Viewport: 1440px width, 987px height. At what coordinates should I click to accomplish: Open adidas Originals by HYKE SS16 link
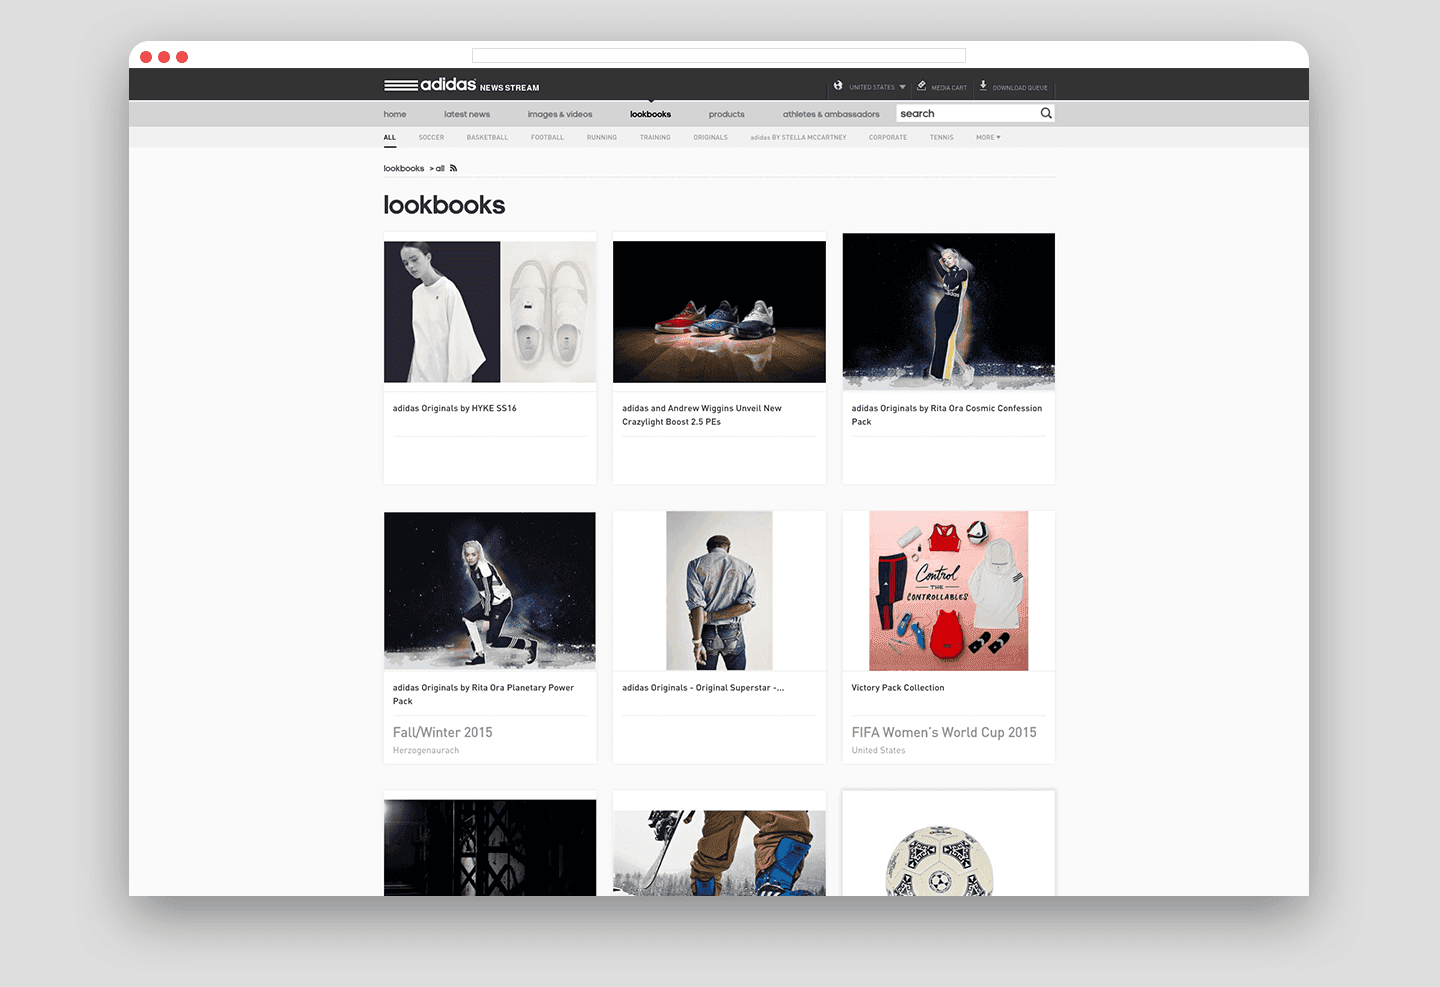click(455, 409)
